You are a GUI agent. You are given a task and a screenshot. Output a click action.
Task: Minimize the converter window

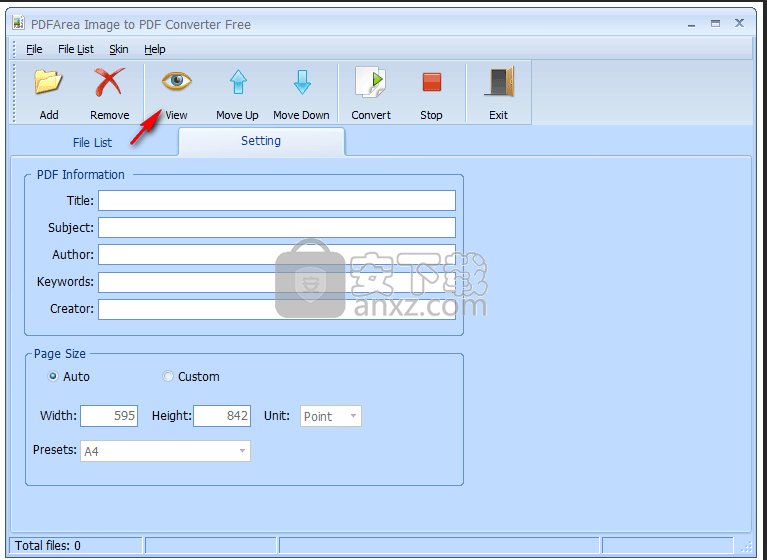pyautogui.click(x=691, y=24)
